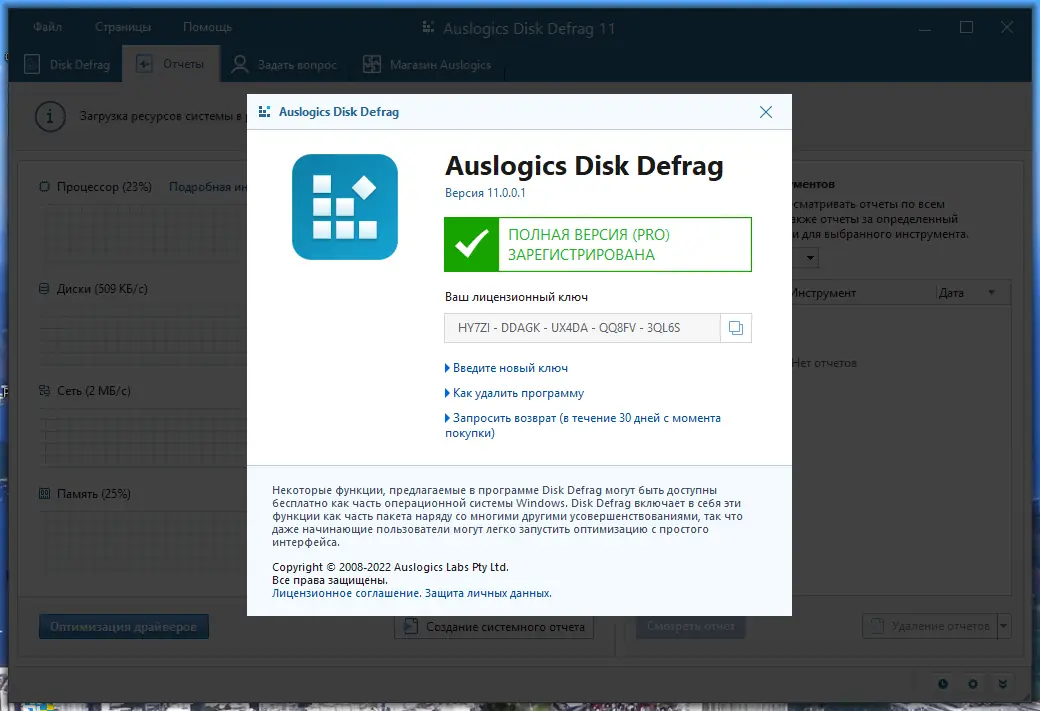This screenshot has width=1040, height=711.
Task: Click the Copyright 2008-2022 Auslogics Labs text
Action: pyautogui.click(x=390, y=567)
